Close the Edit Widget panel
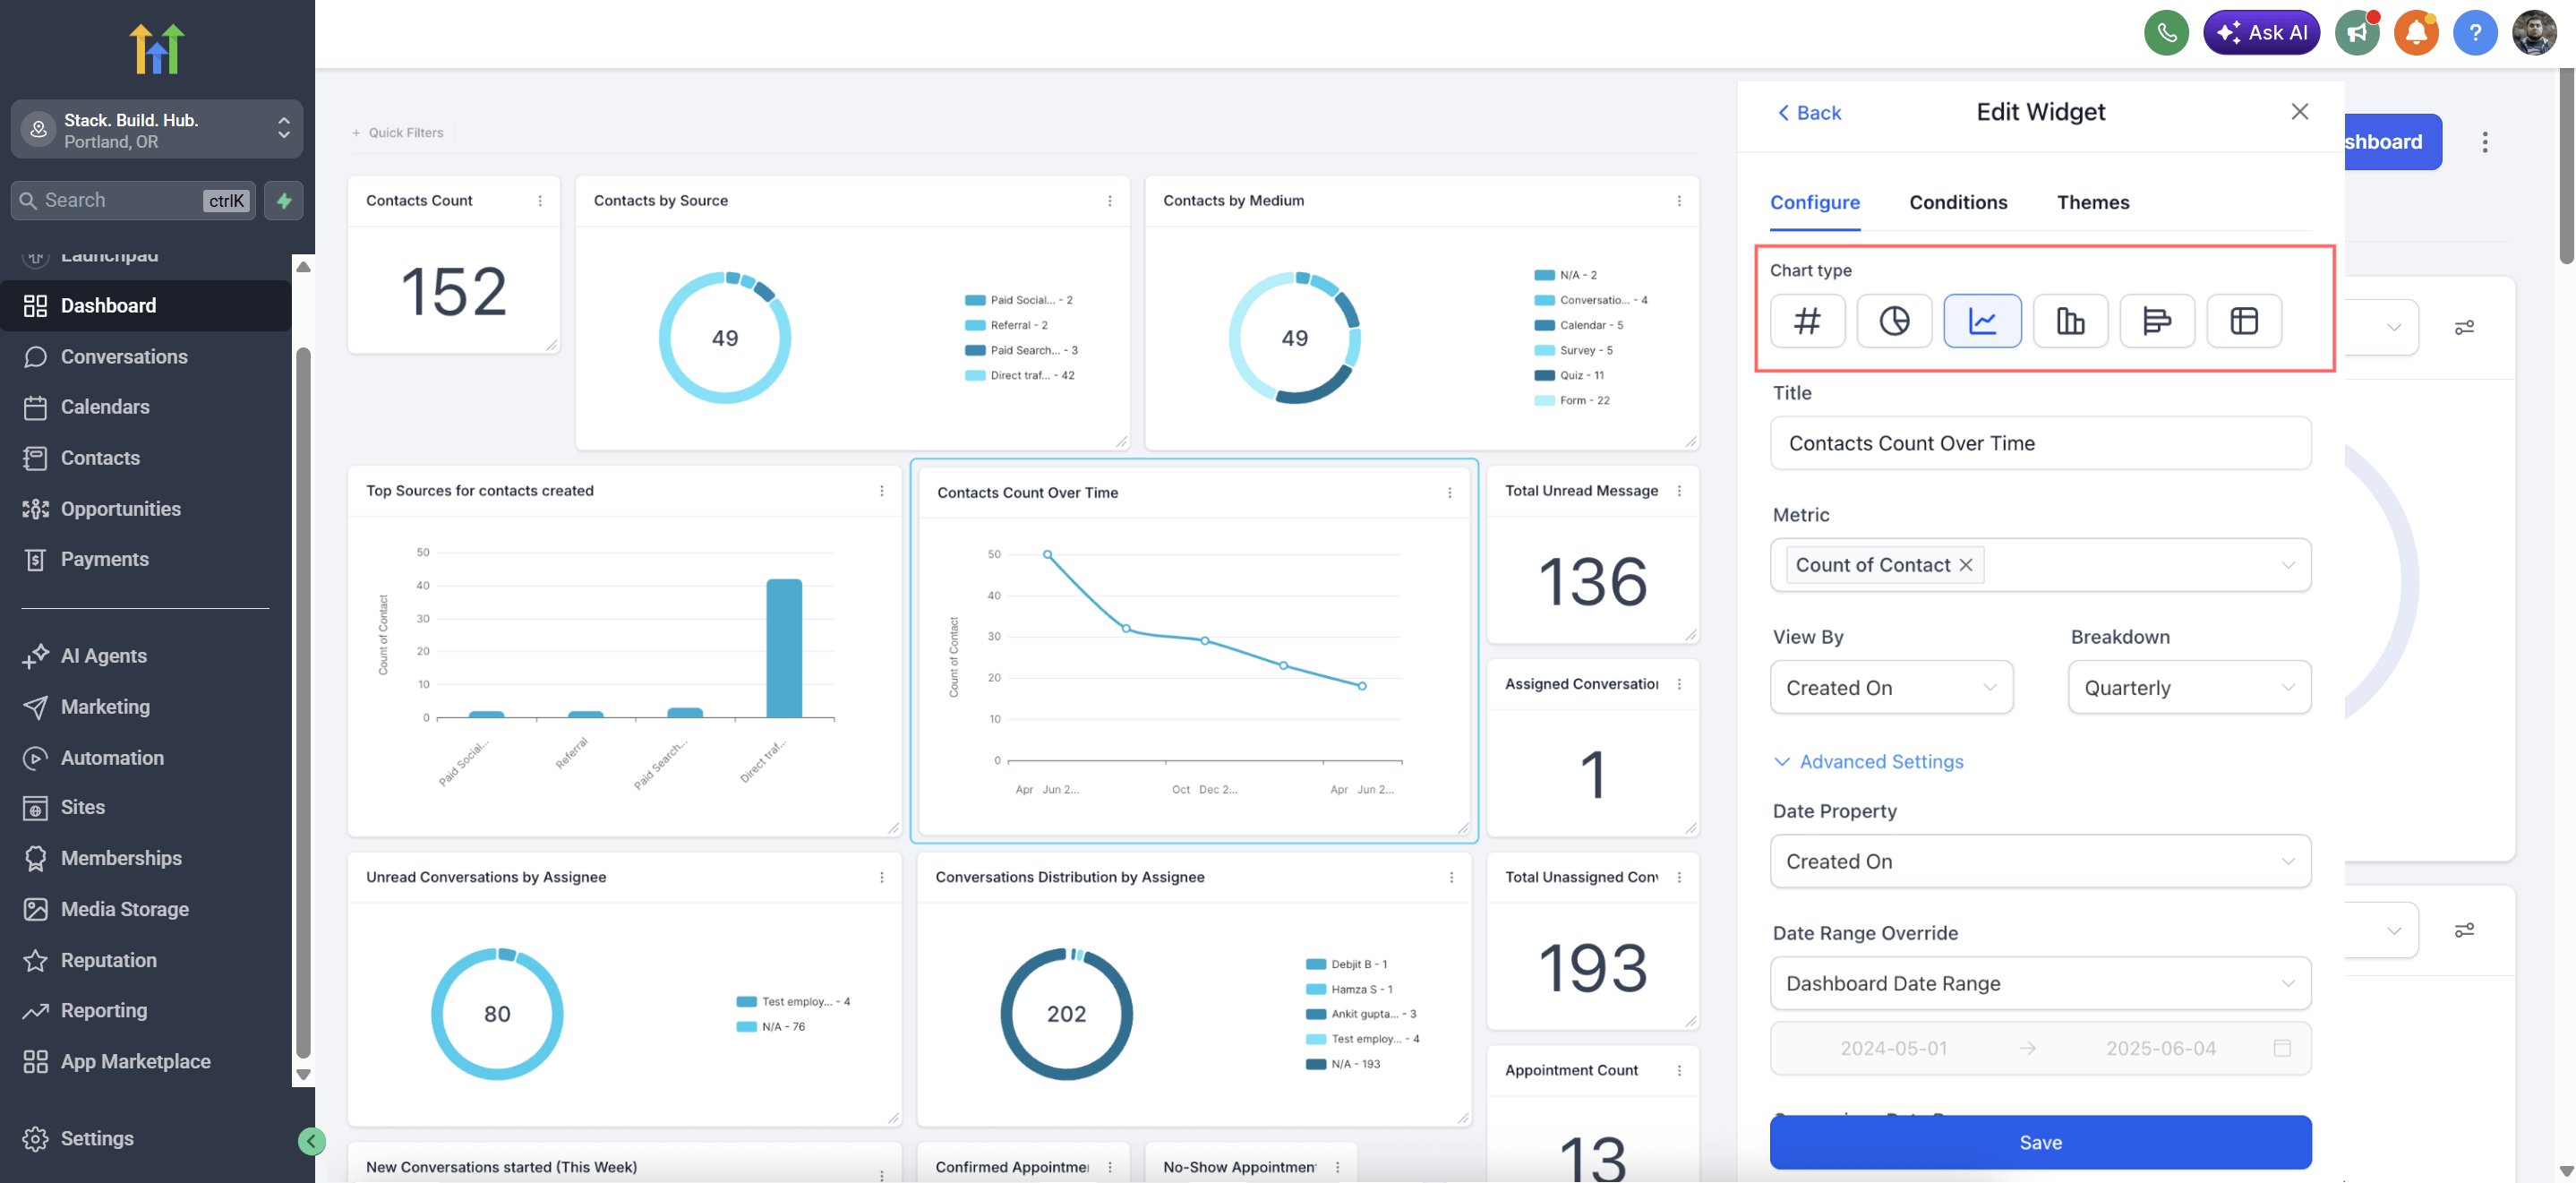2576x1183 pixels. [x=2300, y=112]
